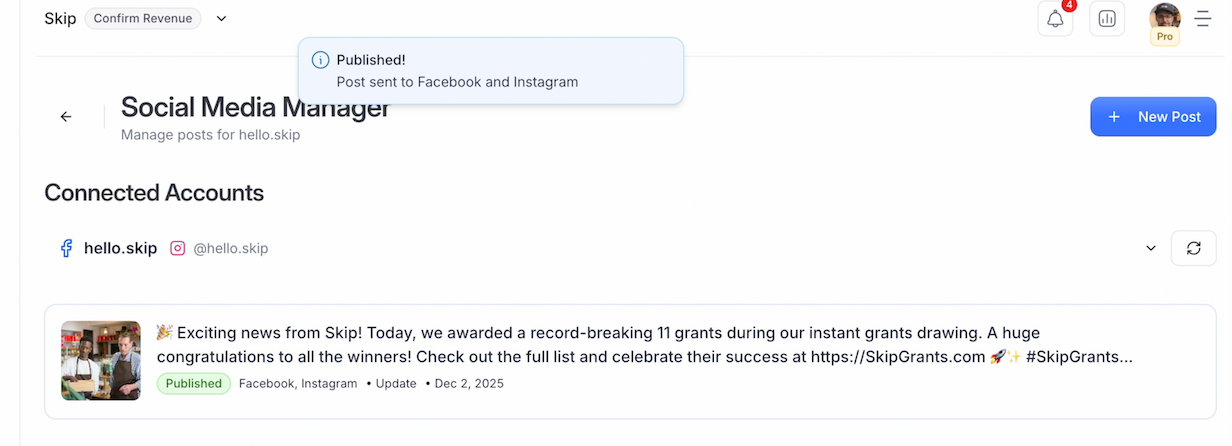Click the Instagram logo icon

pos(178,248)
